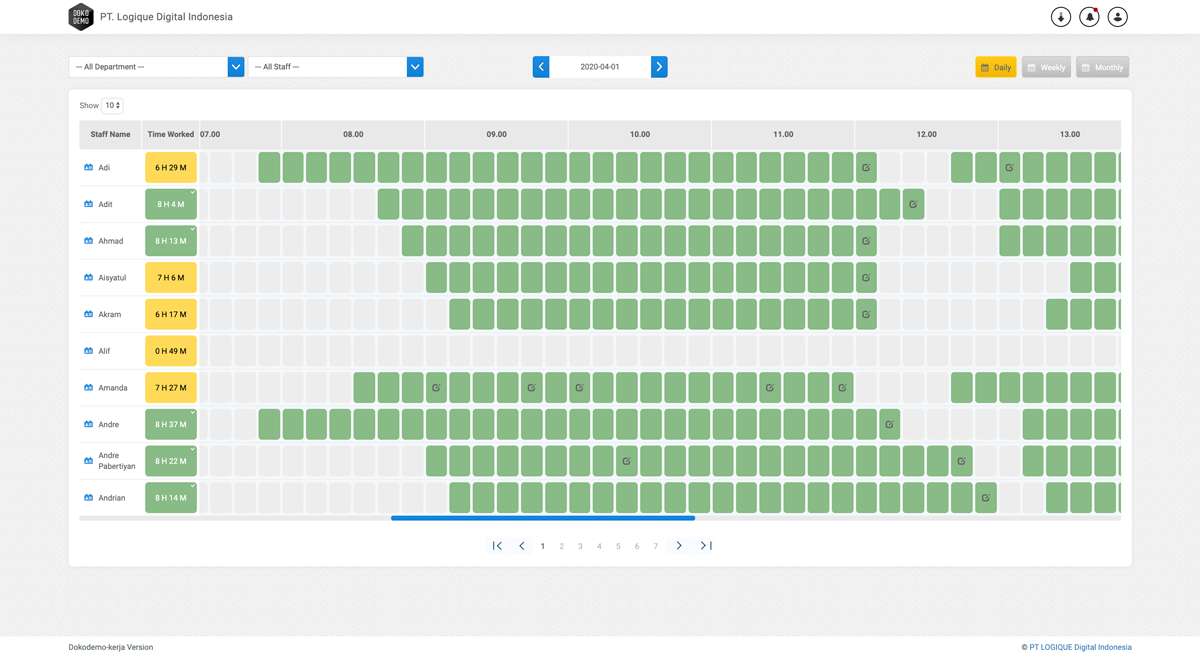Click calendar icon beside Andrian
This screenshot has height=658, width=1200.
89,498
